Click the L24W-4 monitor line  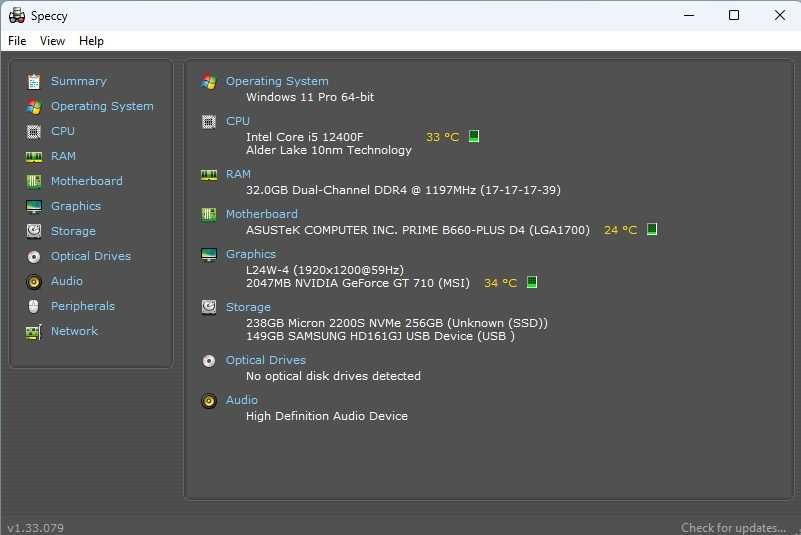coord(325,270)
